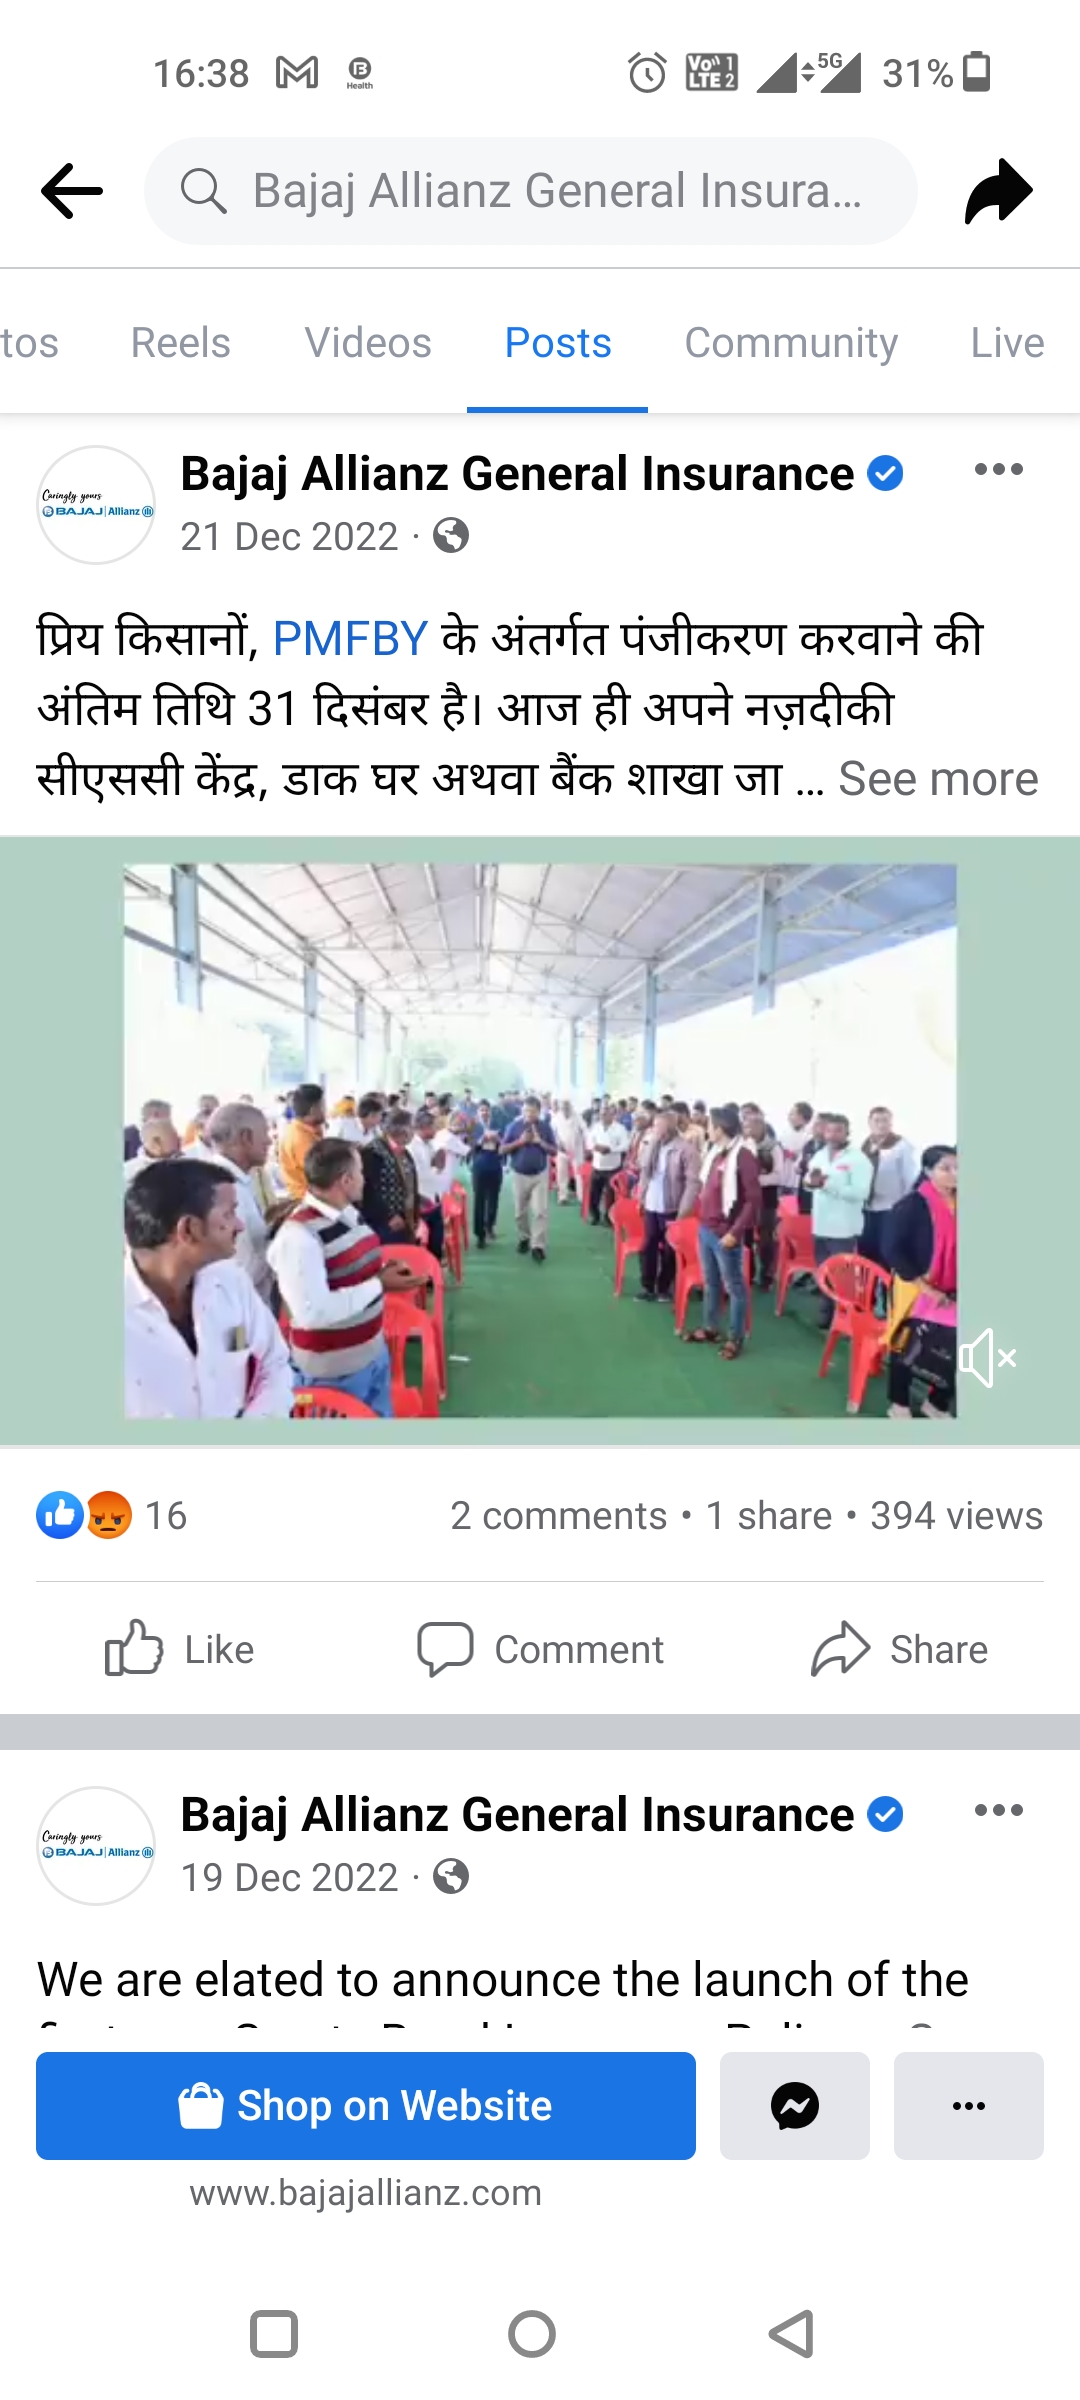1080x2400 pixels.
Task: Tap the back arrow icon
Action: click(72, 190)
